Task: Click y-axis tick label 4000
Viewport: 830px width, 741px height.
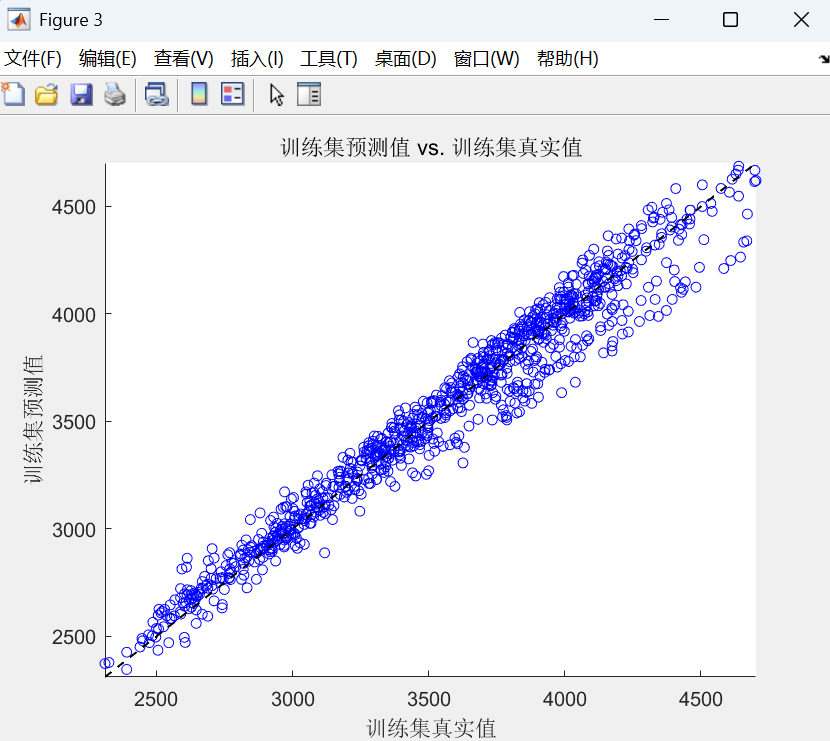Action: pyautogui.click(x=74, y=315)
